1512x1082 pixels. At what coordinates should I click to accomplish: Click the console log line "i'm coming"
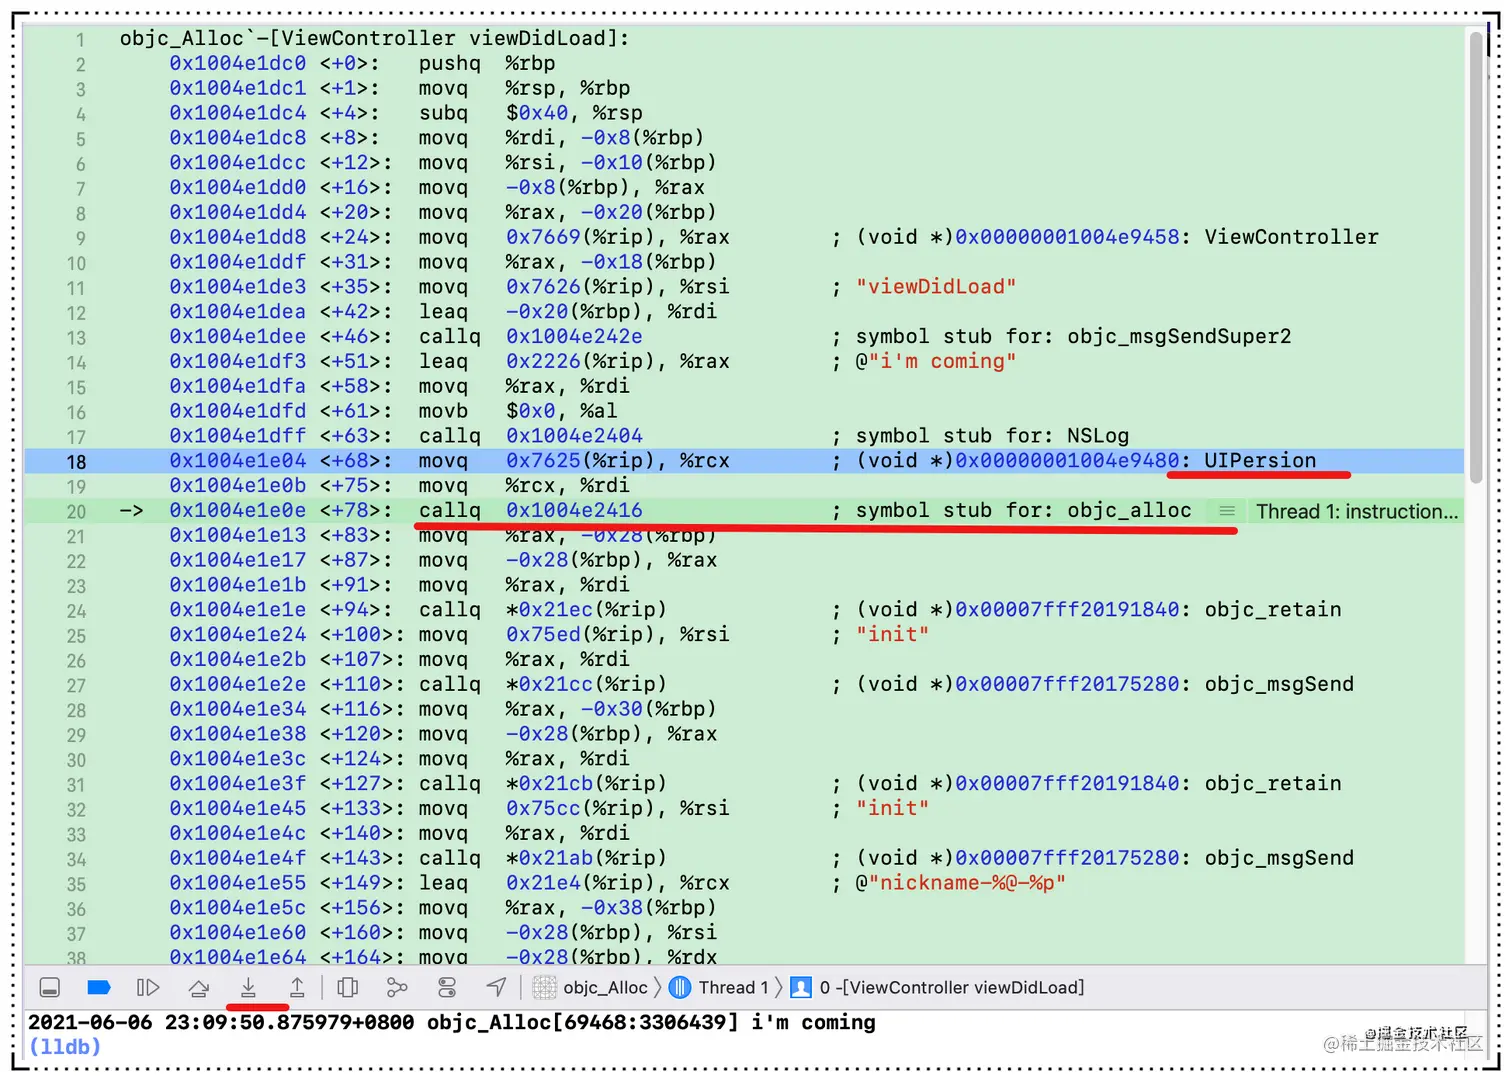click(x=452, y=1023)
